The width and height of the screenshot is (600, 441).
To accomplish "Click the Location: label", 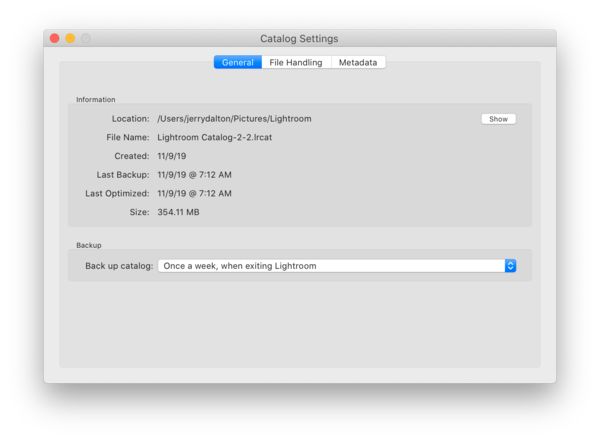I will click(130, 119).
